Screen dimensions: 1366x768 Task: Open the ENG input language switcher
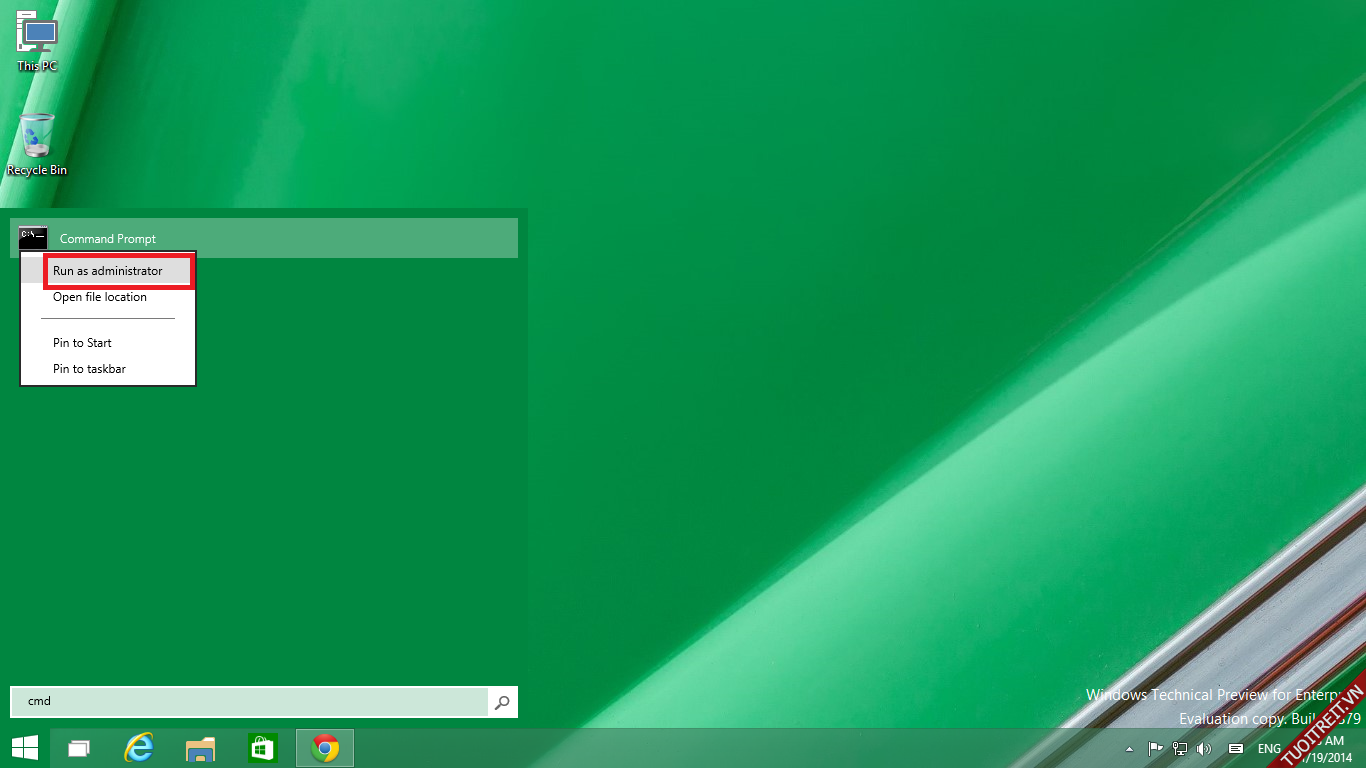point(1269,748)
